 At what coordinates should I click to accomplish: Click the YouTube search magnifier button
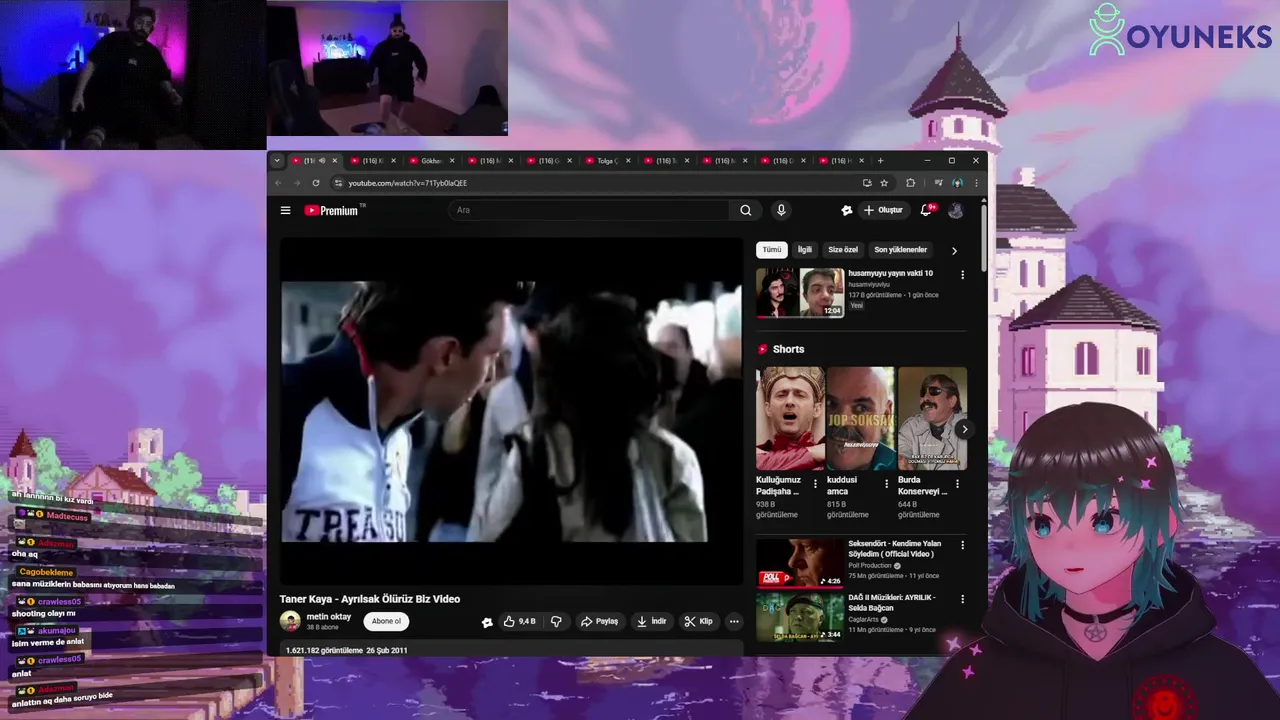point(745,210)
